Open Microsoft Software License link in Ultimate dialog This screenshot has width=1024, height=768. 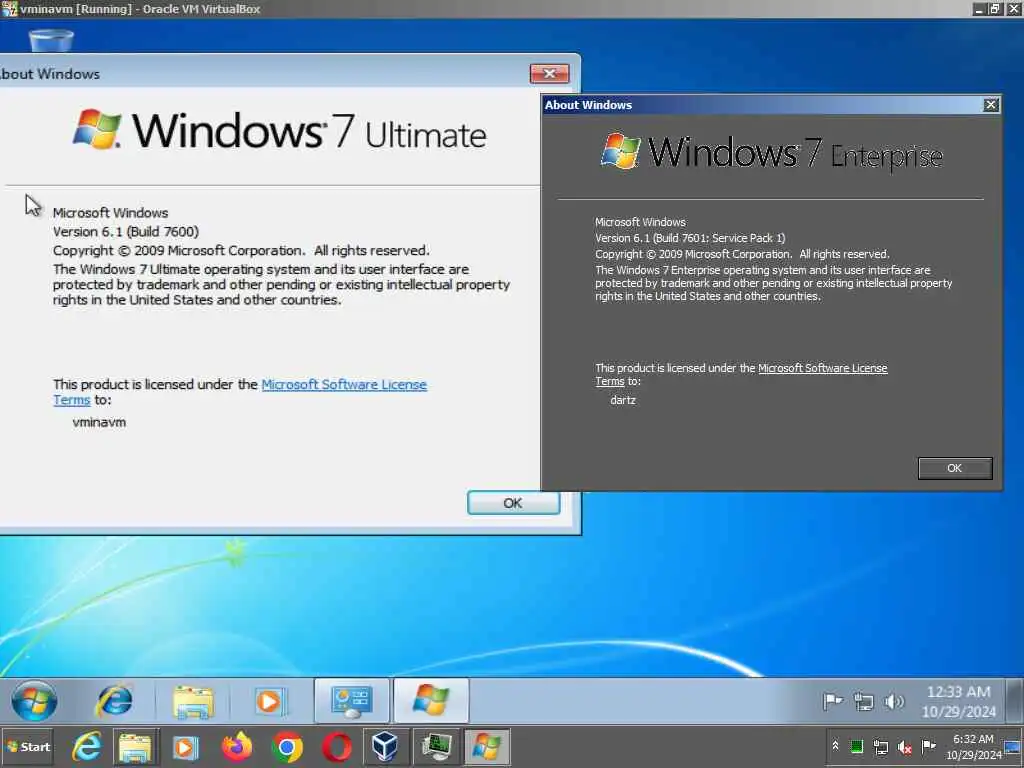click(x=344, y=385)
